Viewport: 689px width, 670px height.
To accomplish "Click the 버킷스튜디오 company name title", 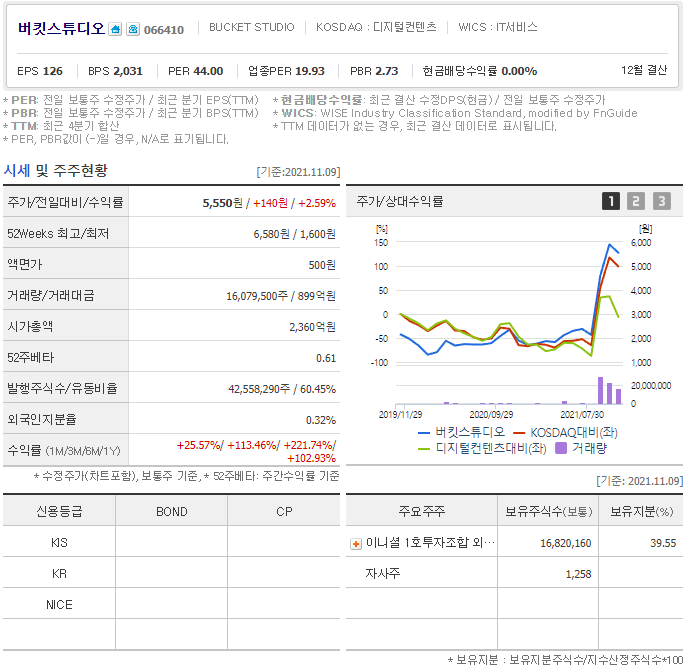I will (61, 29).
